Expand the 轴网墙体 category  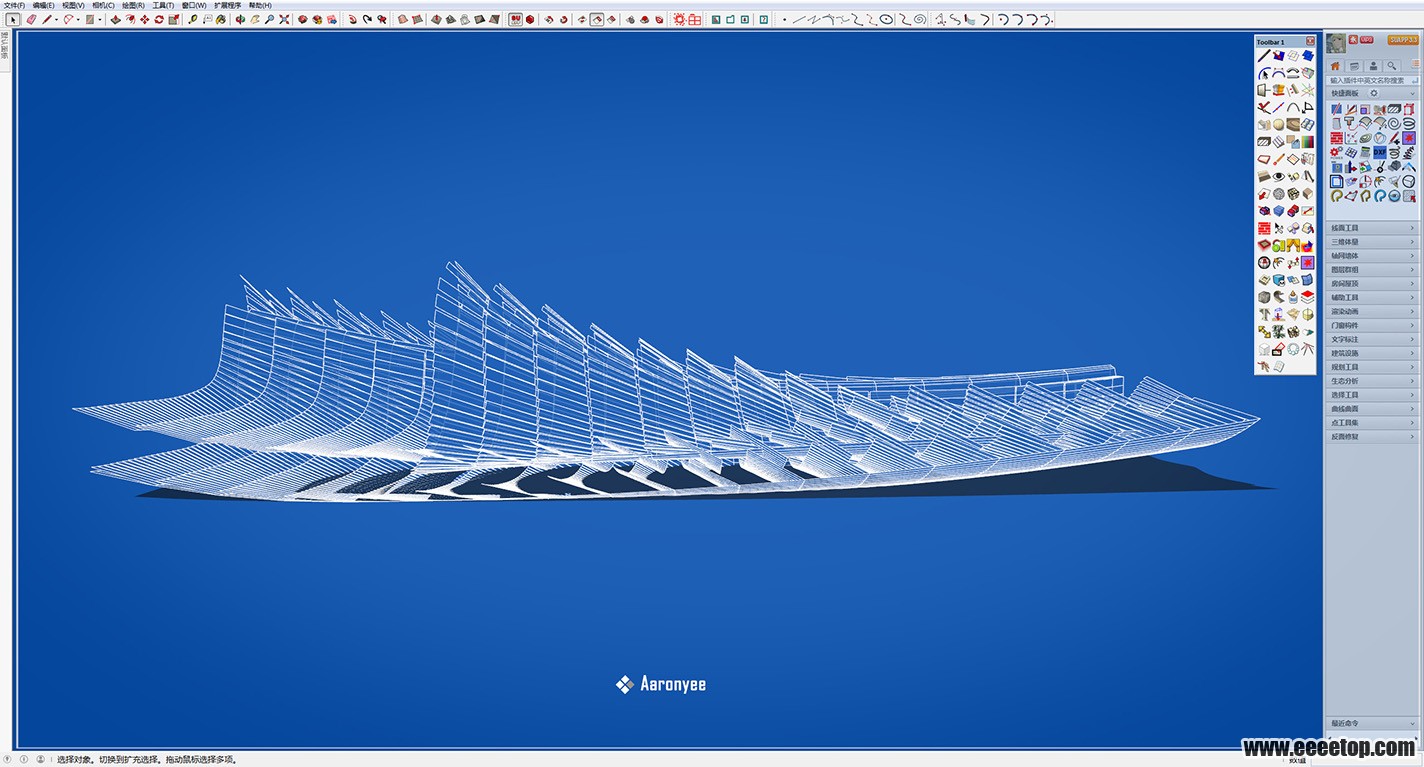1372,256
